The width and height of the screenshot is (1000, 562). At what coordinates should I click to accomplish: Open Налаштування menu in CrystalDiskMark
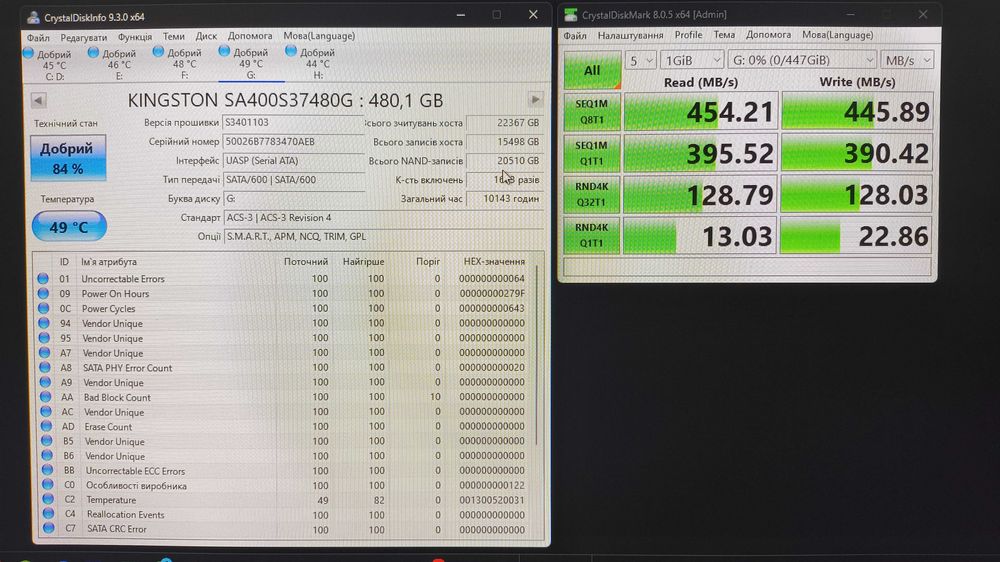pos(630,35)
